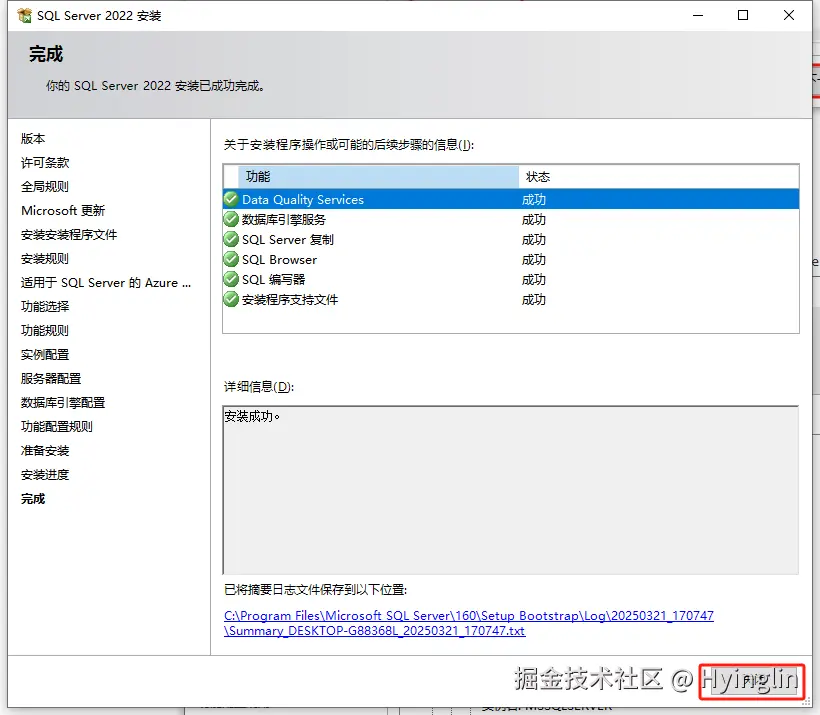The image size is (820, 715).
Task: Click 许可条款 step in the sidebar
Action: pos(45,163)
